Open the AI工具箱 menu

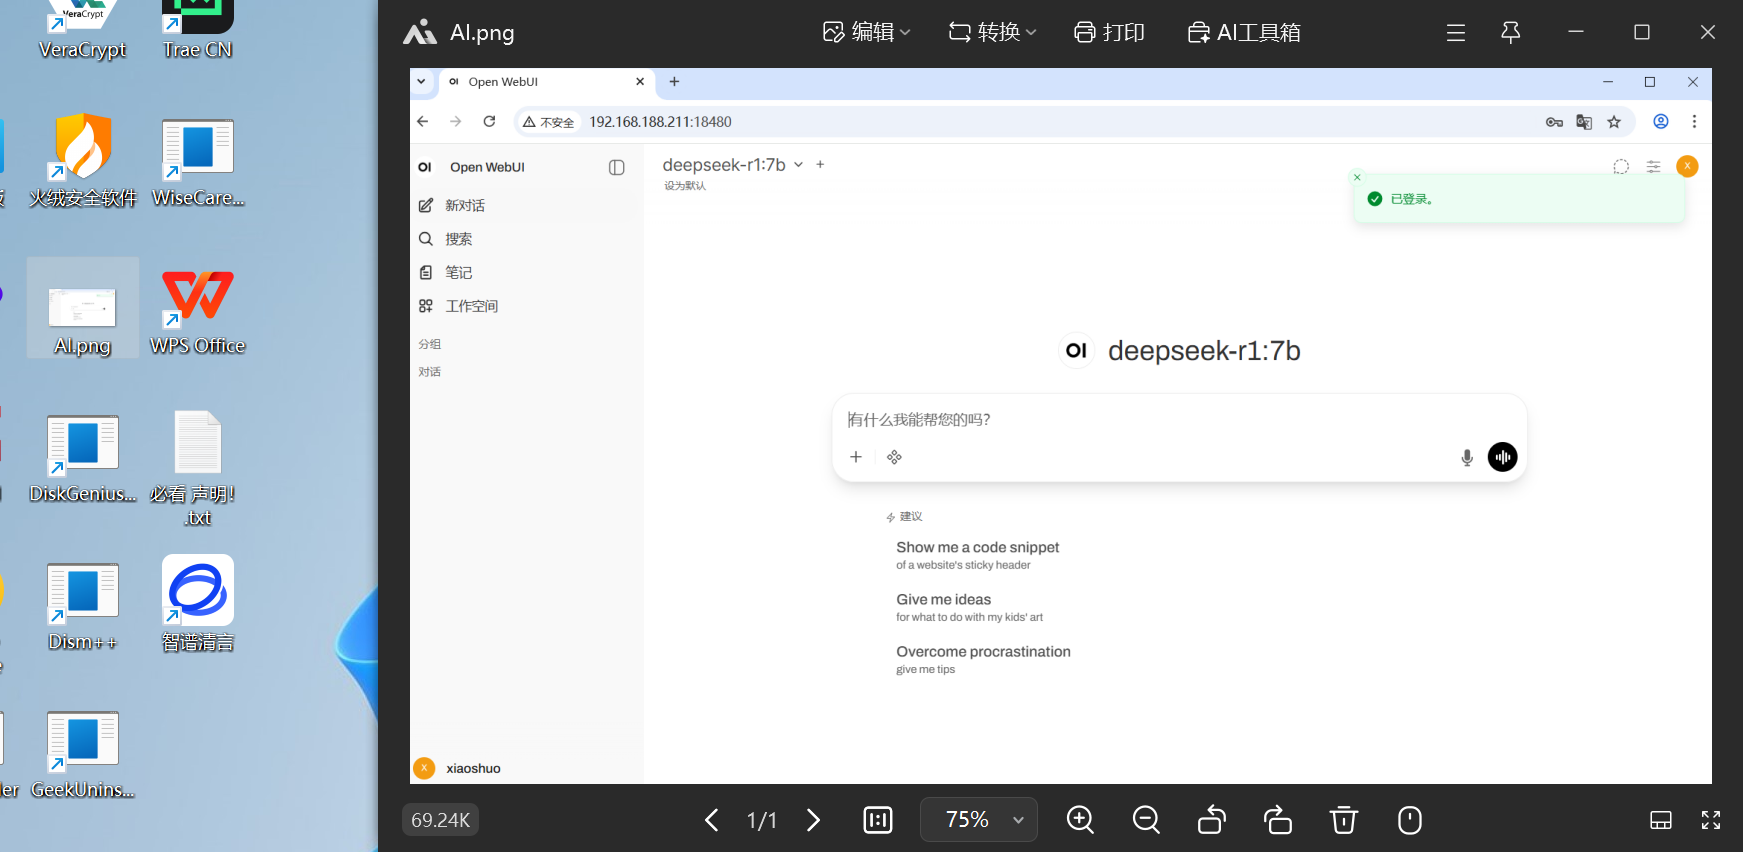(x=1244, y=32)
